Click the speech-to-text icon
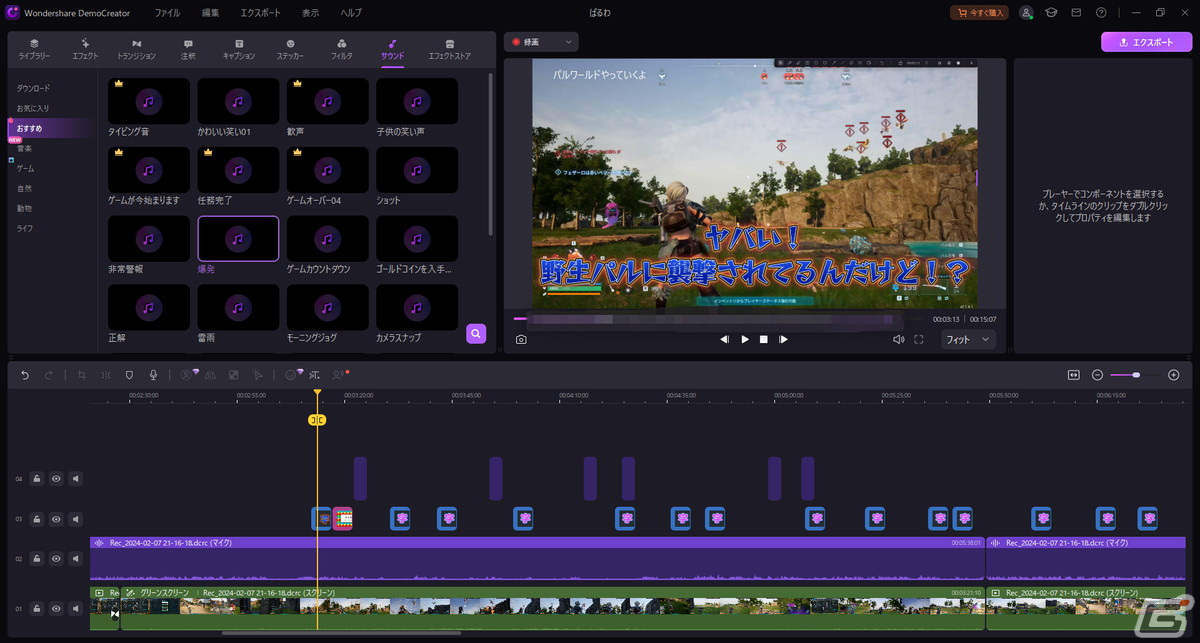The height and width of the screenshot is (643, 1200). [x=314, y=375]
